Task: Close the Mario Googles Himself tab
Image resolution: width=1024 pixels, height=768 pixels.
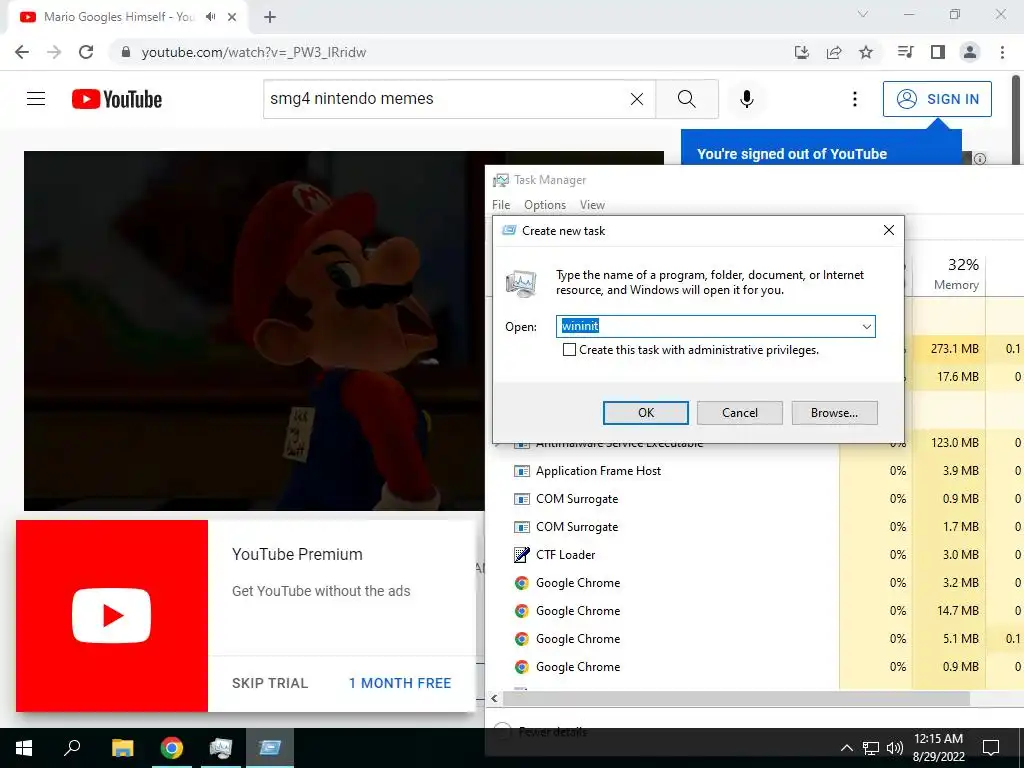Action: [x=232, y=17]
